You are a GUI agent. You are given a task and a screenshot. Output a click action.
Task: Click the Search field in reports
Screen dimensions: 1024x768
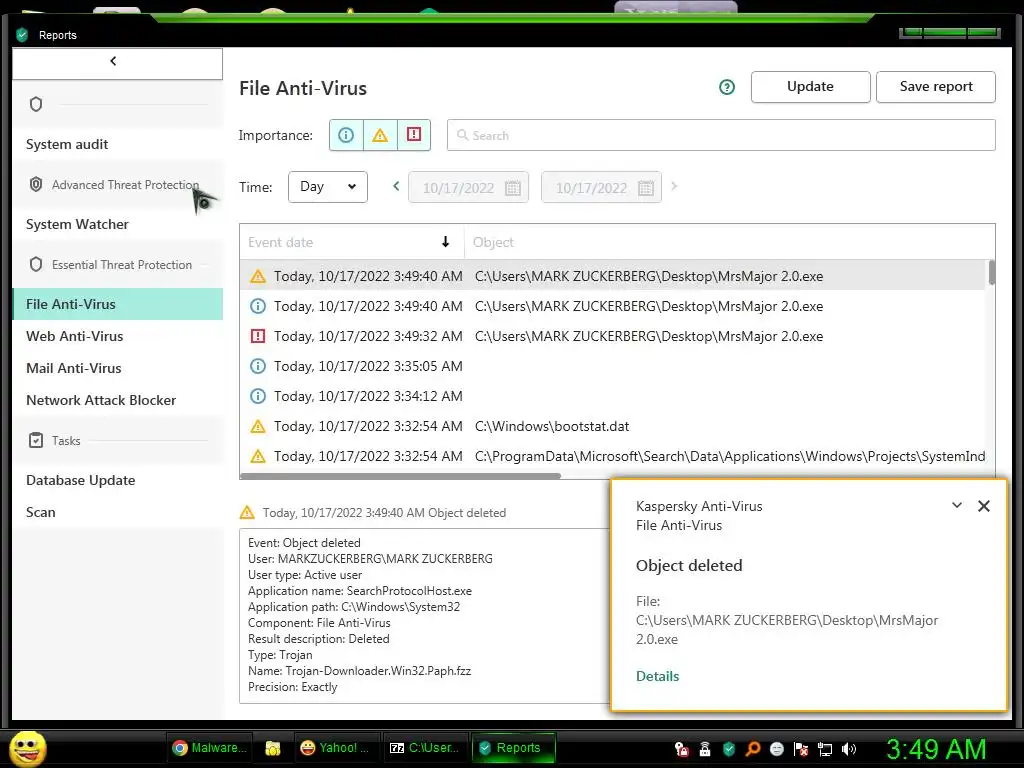point(721,135)
